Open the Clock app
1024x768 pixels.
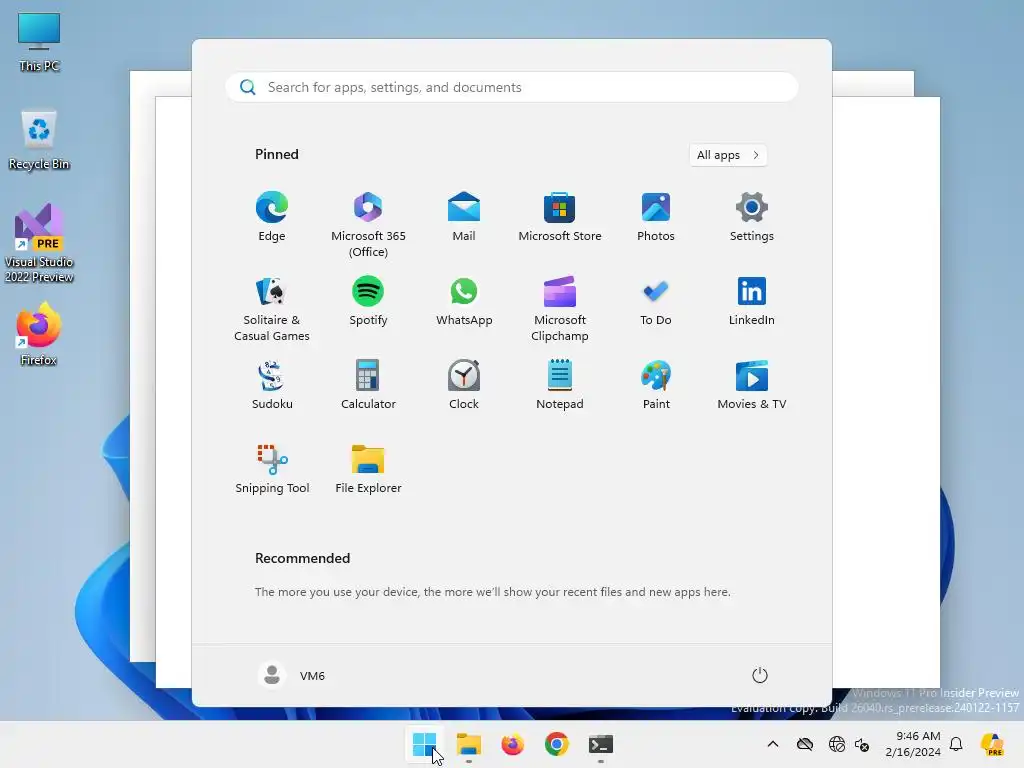[464, 385]
